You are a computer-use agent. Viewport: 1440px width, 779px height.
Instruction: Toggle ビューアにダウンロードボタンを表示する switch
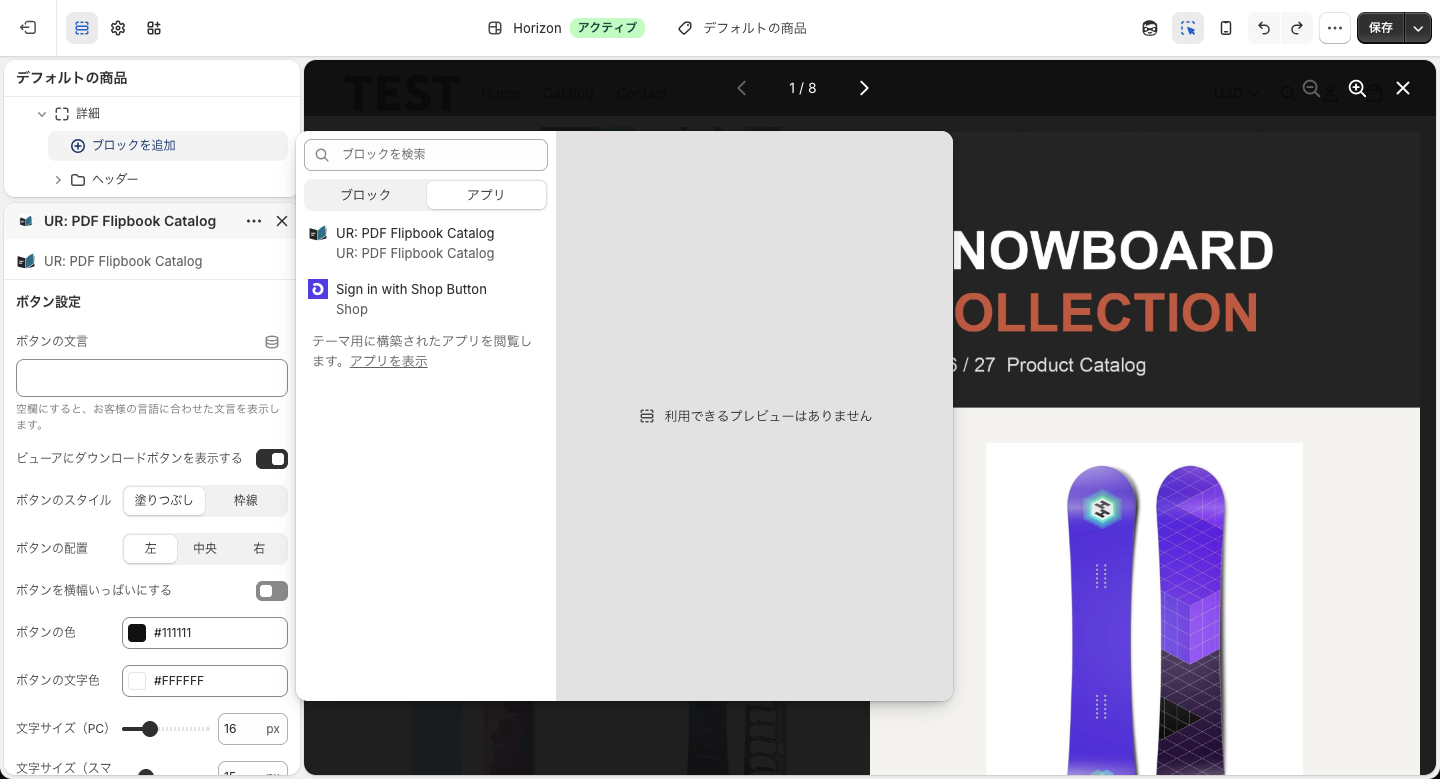point(272,459)
